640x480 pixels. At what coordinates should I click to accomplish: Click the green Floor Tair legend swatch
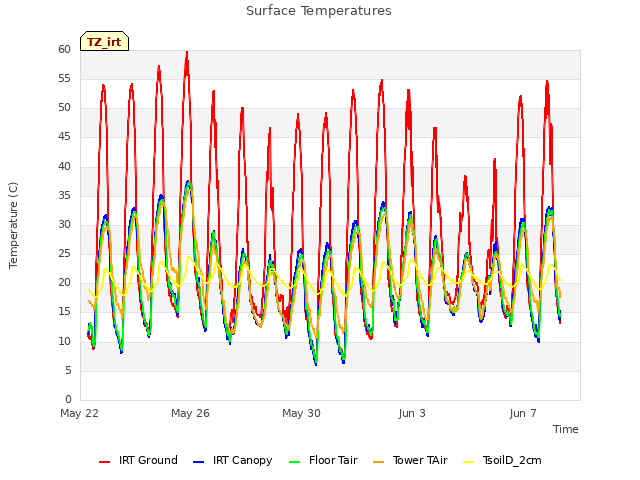click(x=294, y=462)
